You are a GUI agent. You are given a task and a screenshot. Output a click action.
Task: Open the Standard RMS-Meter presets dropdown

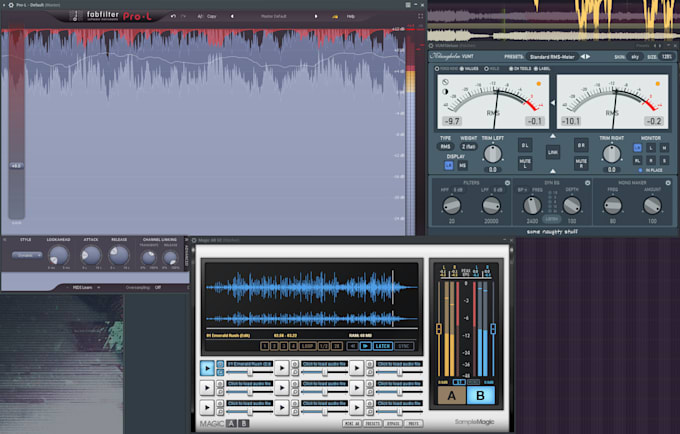pos(552,57)
